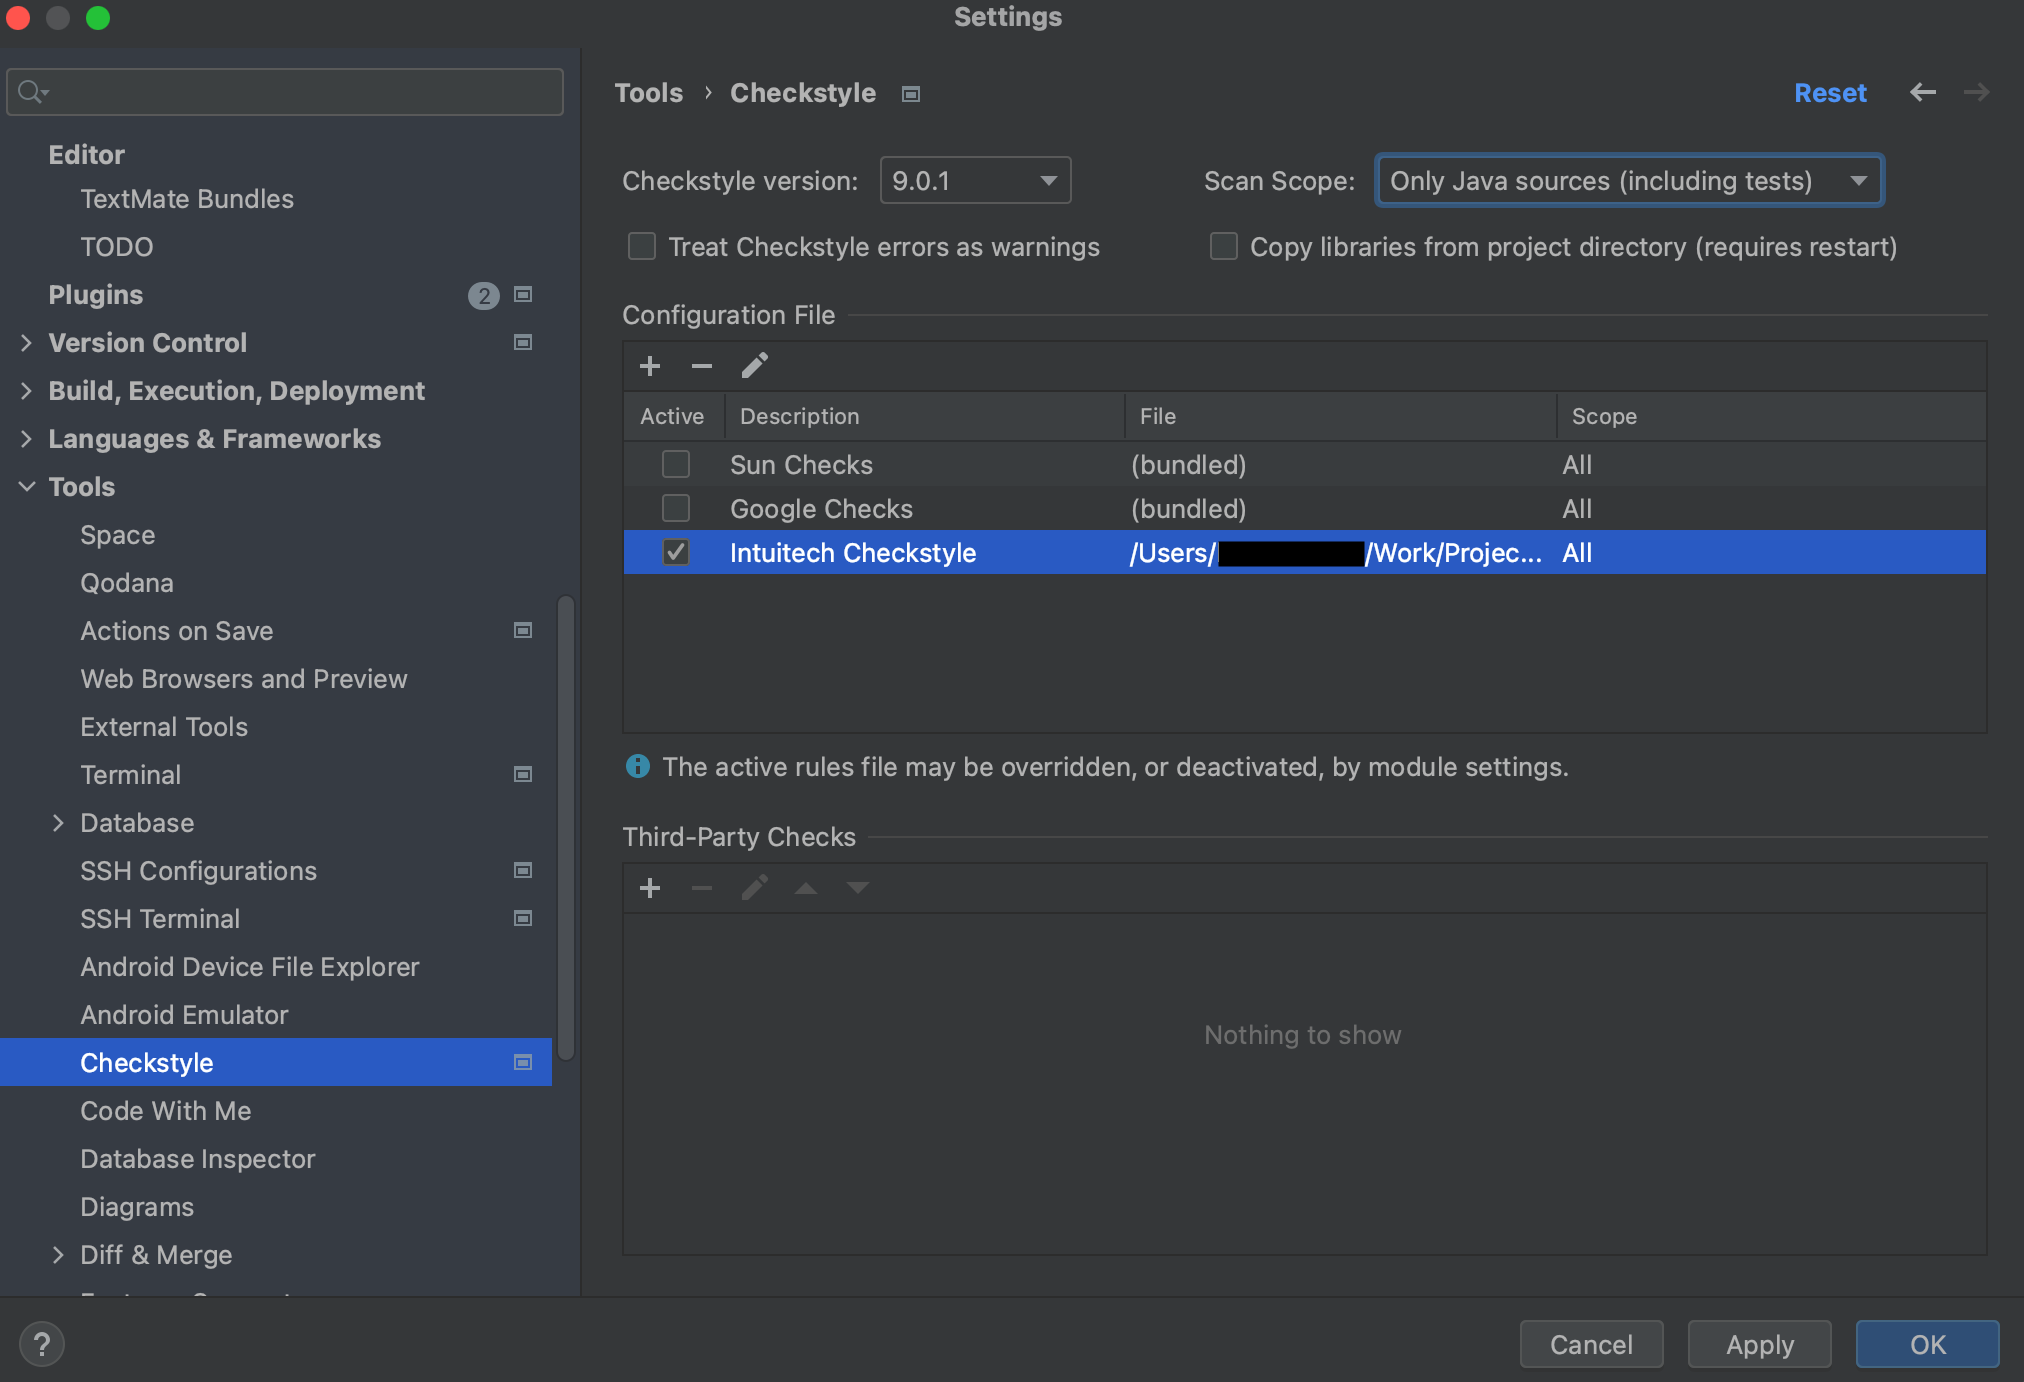Open help with the question mark icon
This screenshot has width=2024, height=1382.
tap(42, 1344)
